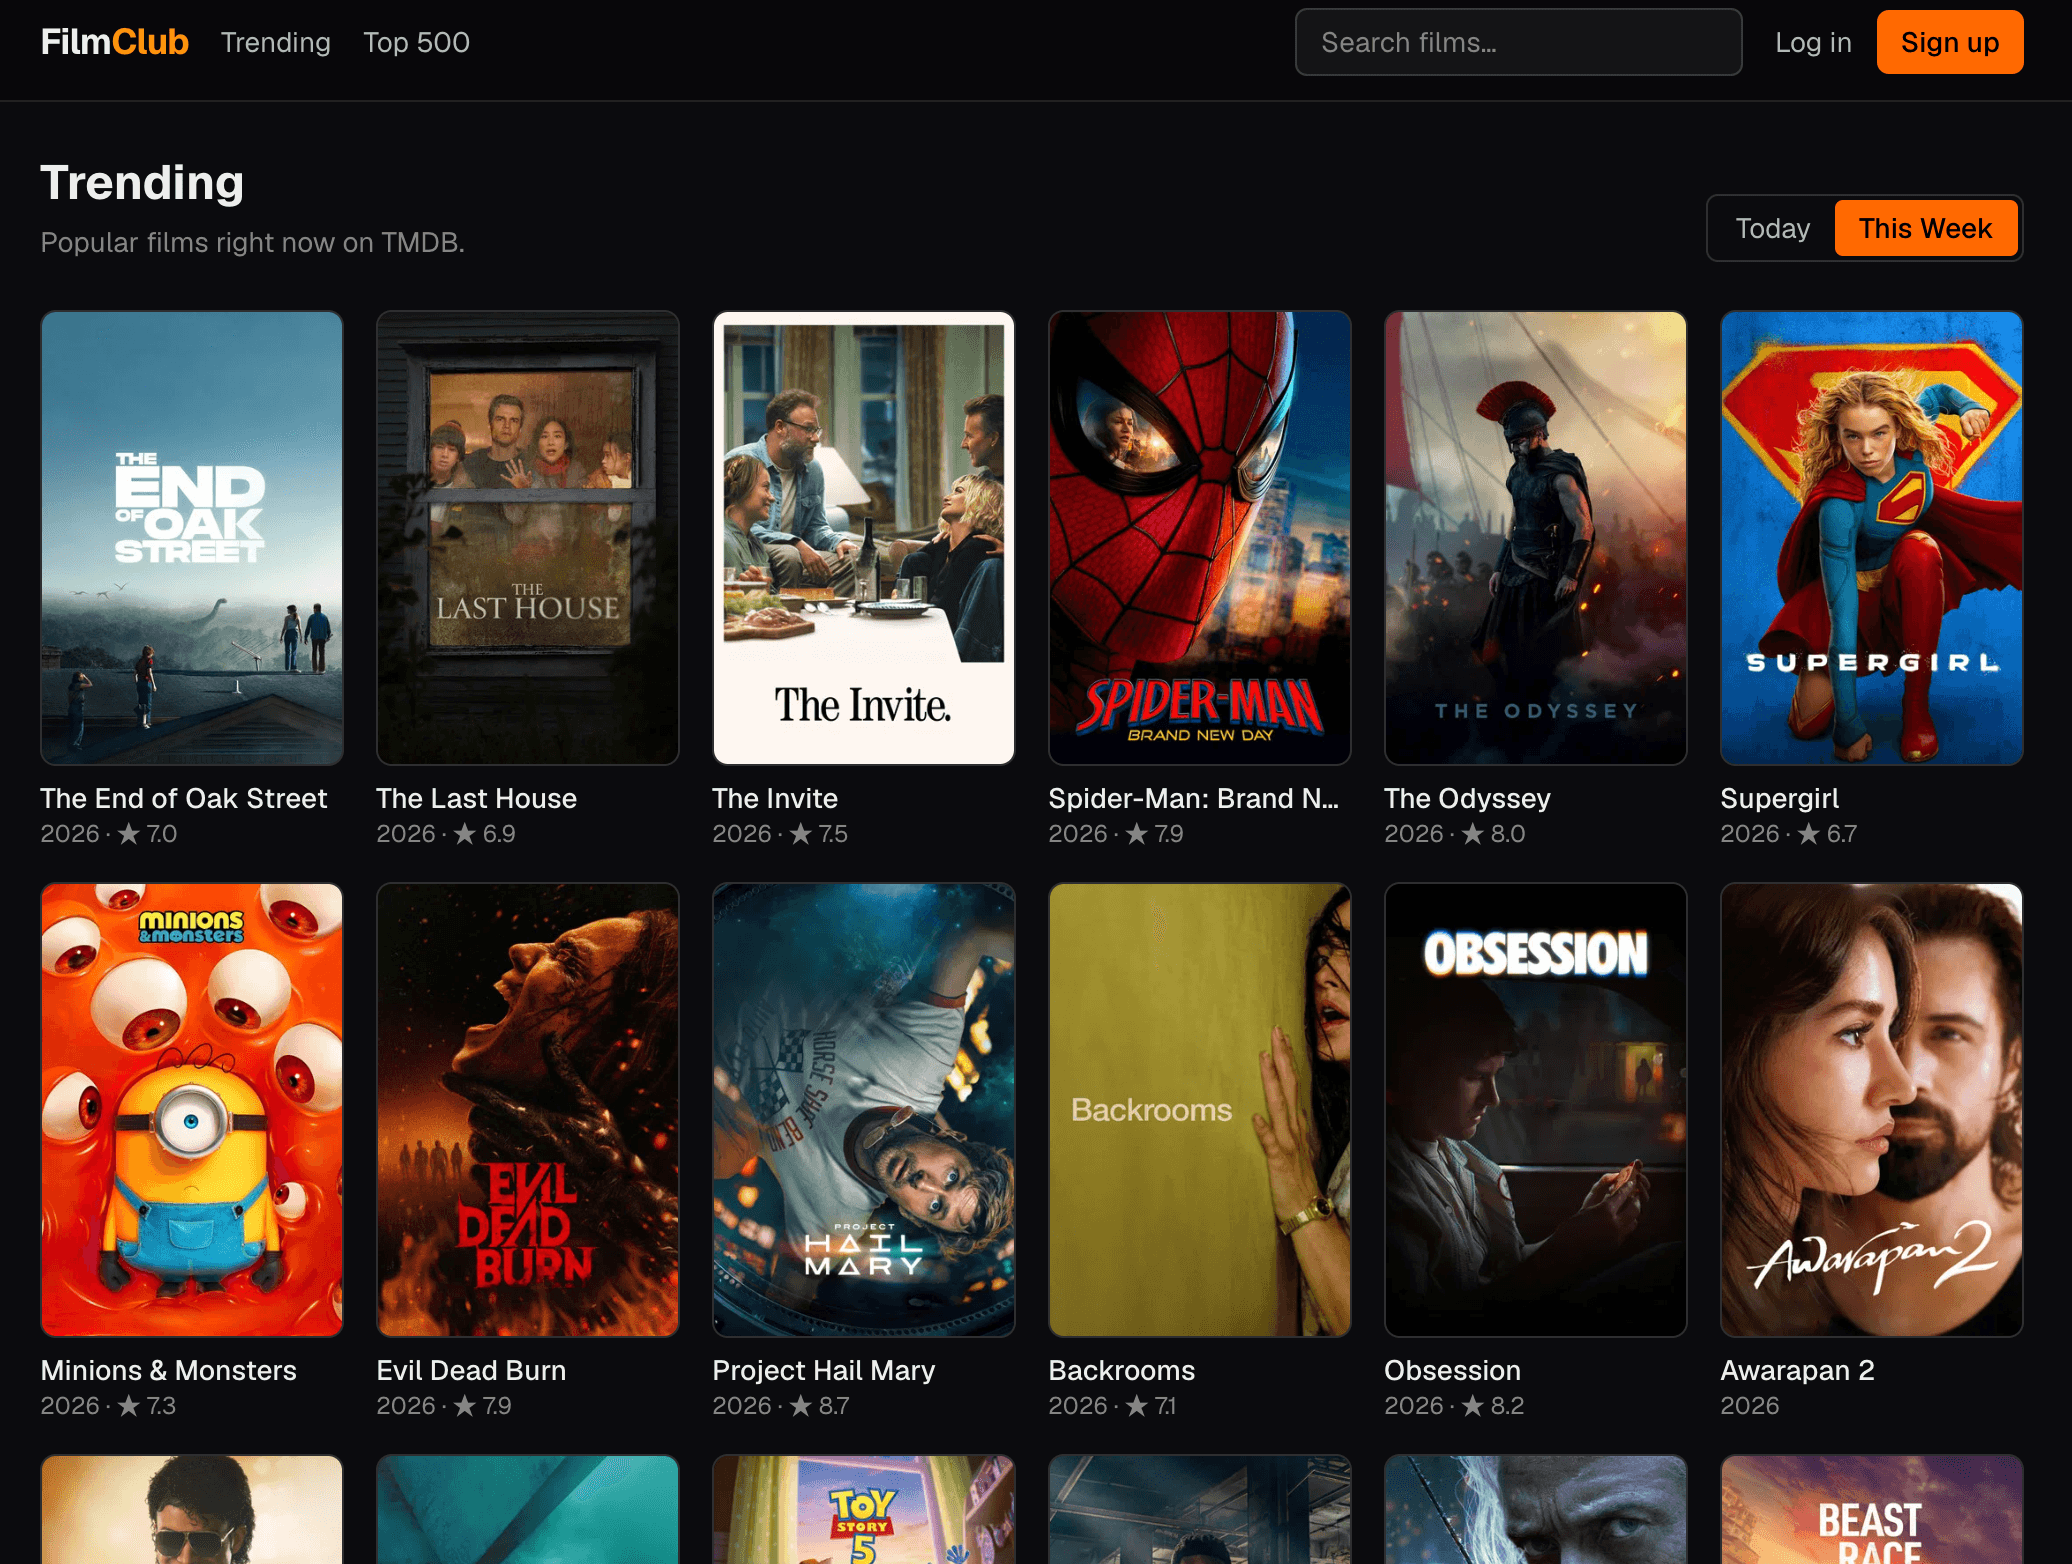Screen dimensions: 2072x1564
Task: Open the Backrooms poster
Action: click(x=1200, y=1110)
